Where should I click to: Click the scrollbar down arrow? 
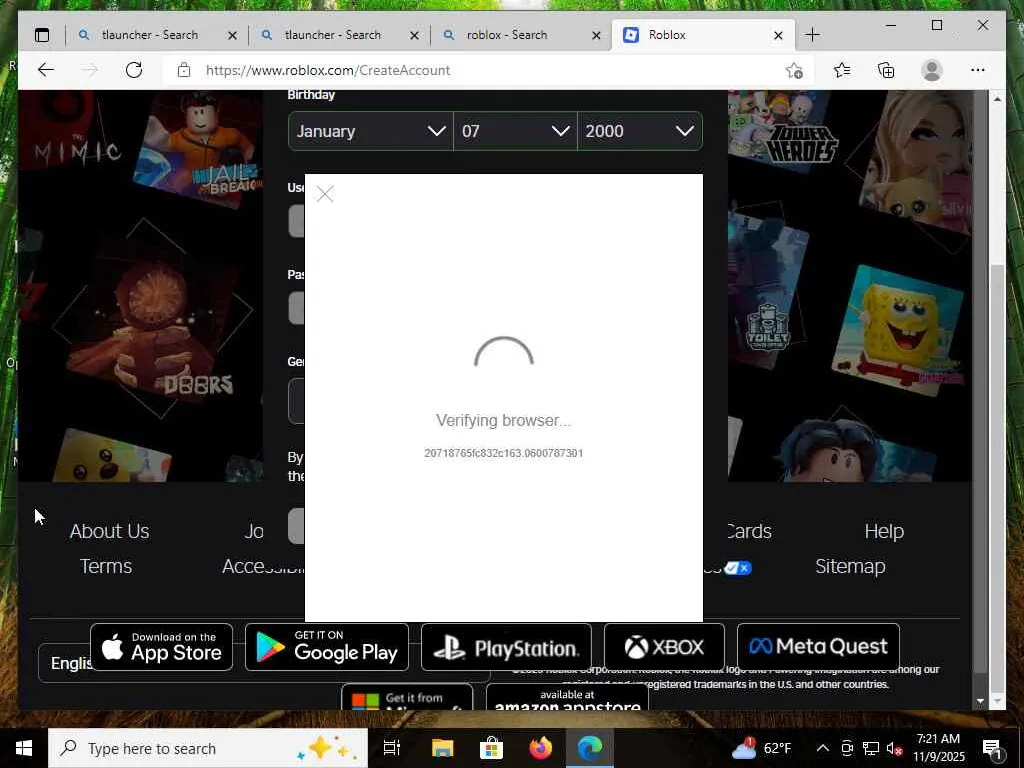(980, 701)
